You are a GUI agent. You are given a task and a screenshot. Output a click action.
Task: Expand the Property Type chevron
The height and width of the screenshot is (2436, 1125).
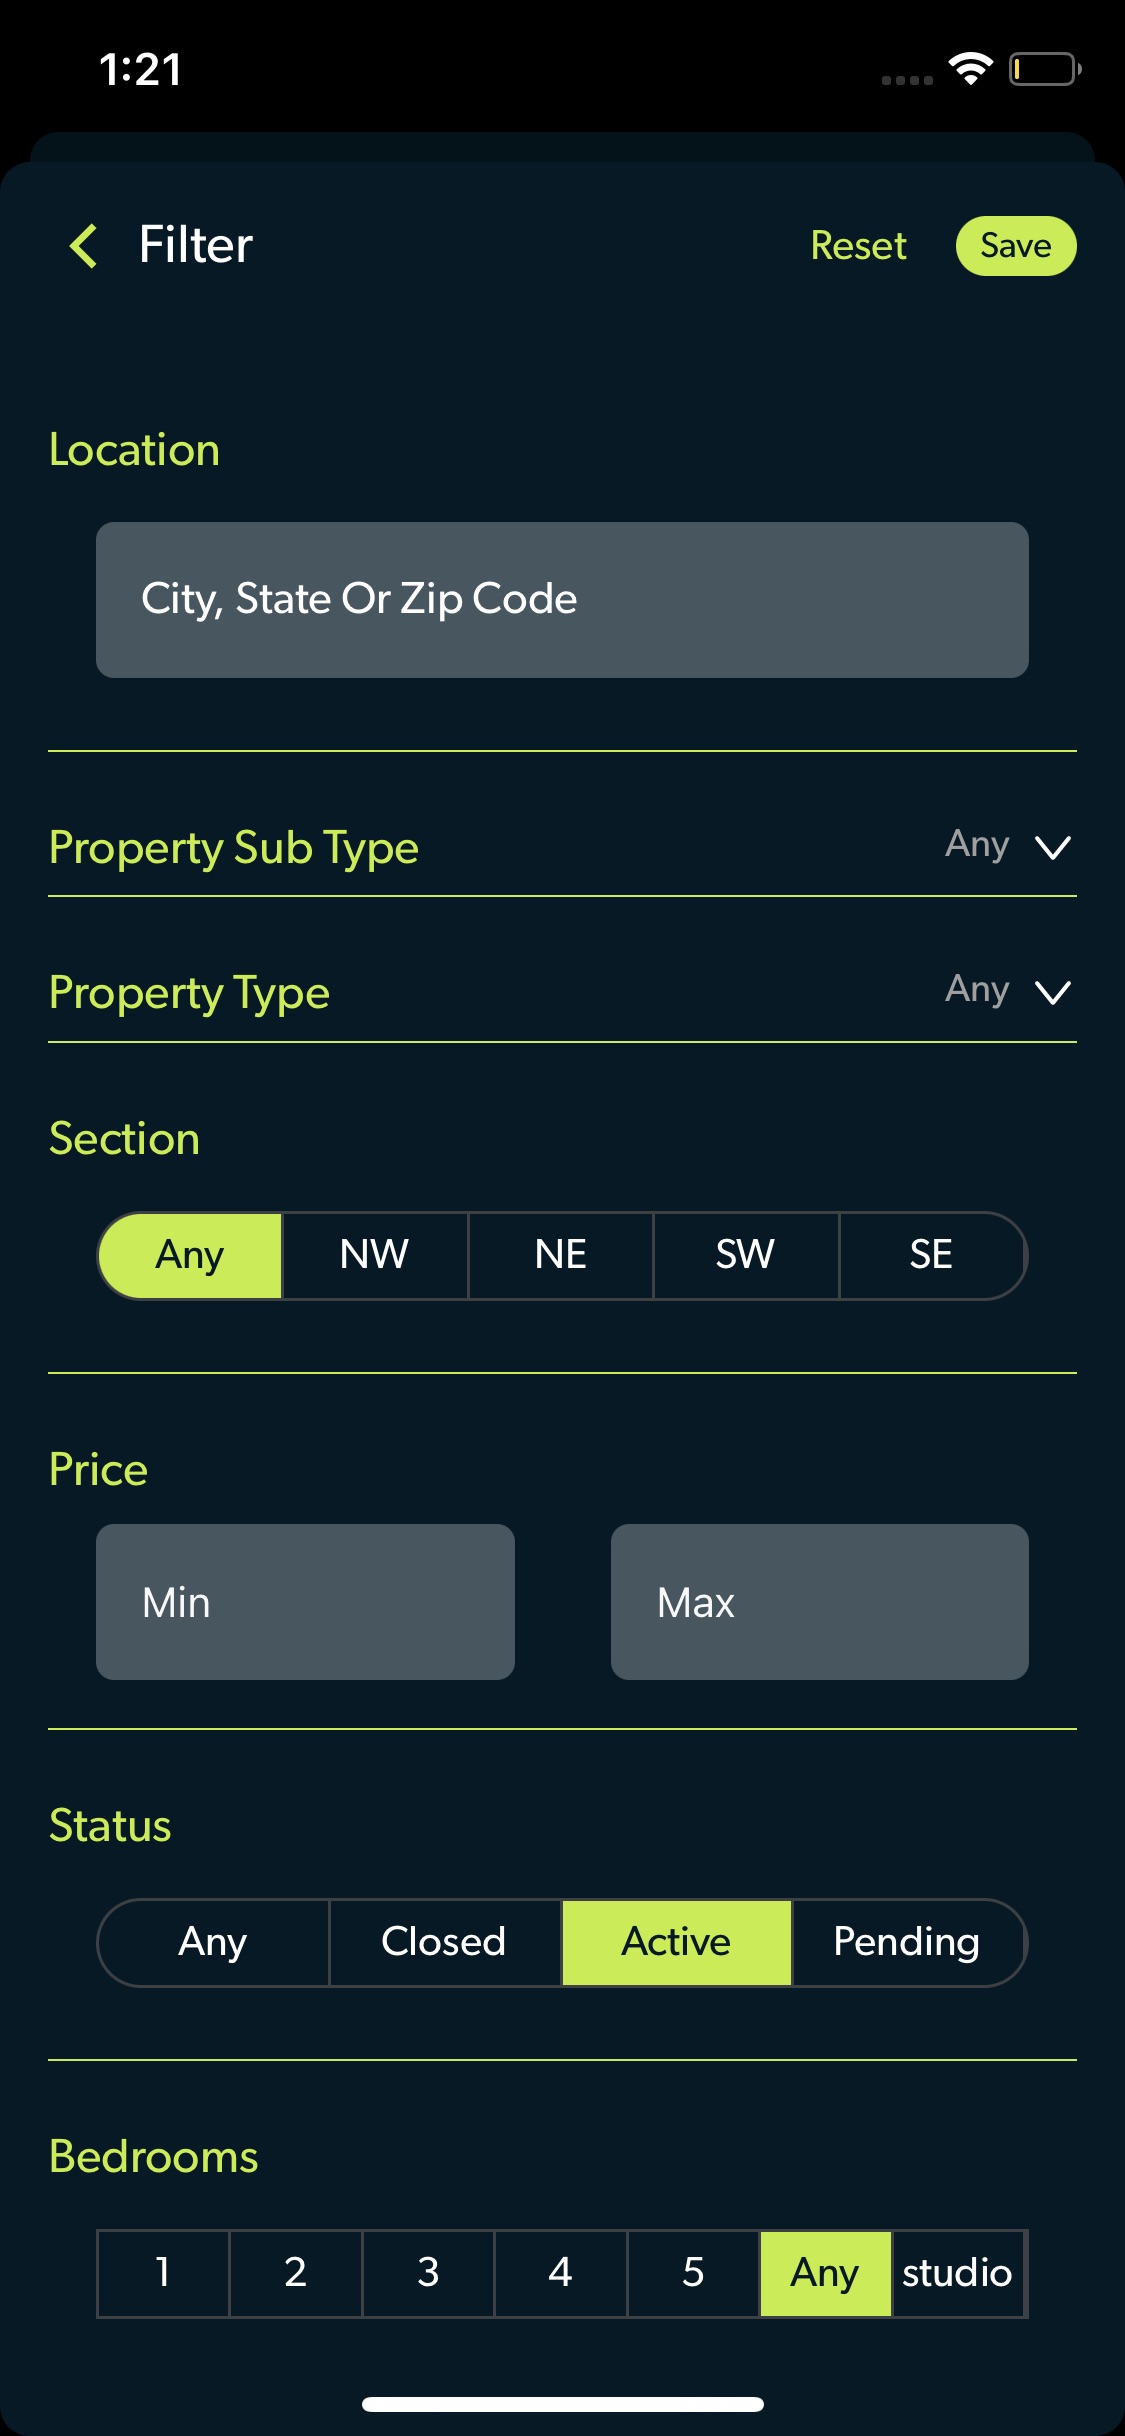pyautogui.click(x=1053, y=993)
